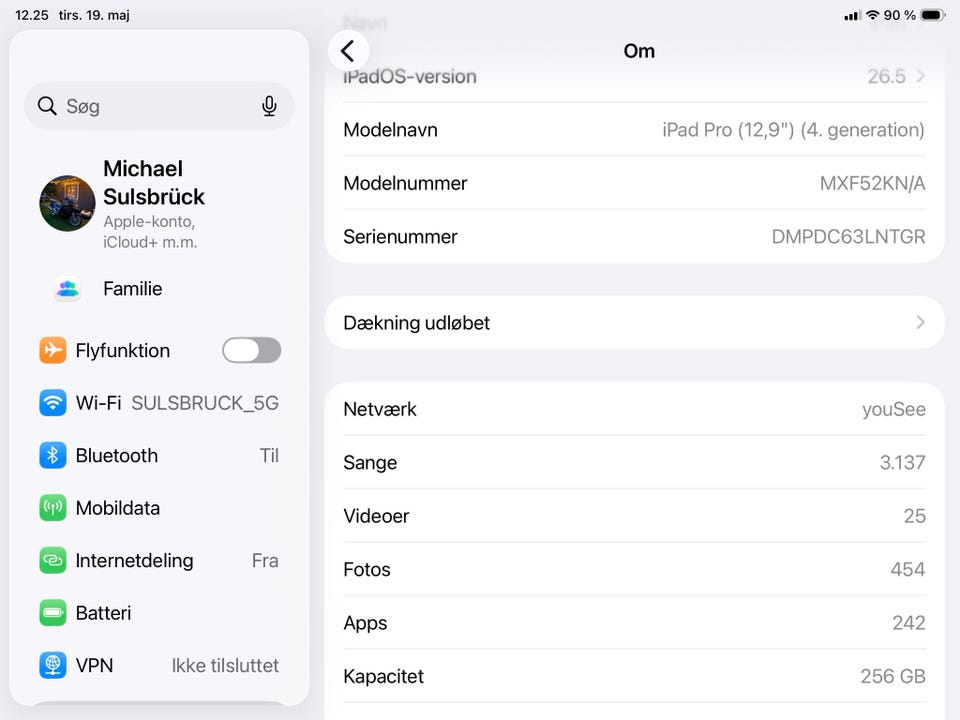Viewport: 960px width, 720px height.
Task: Toggle the Flyfunktion switch
Action: tap(252, 350)
